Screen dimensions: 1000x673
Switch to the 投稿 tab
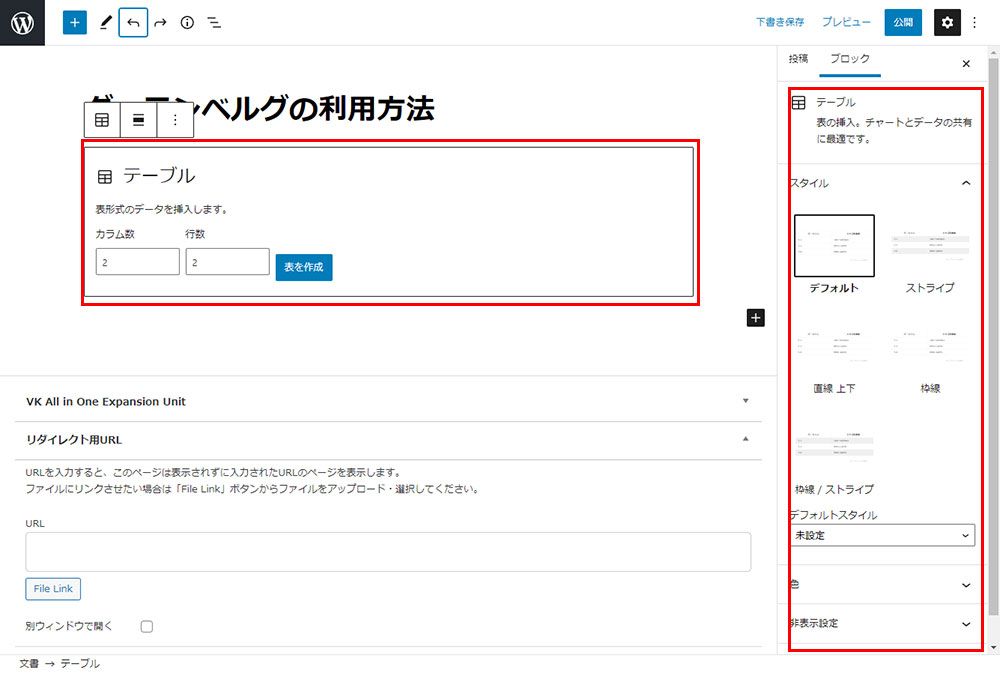point(798,59)
